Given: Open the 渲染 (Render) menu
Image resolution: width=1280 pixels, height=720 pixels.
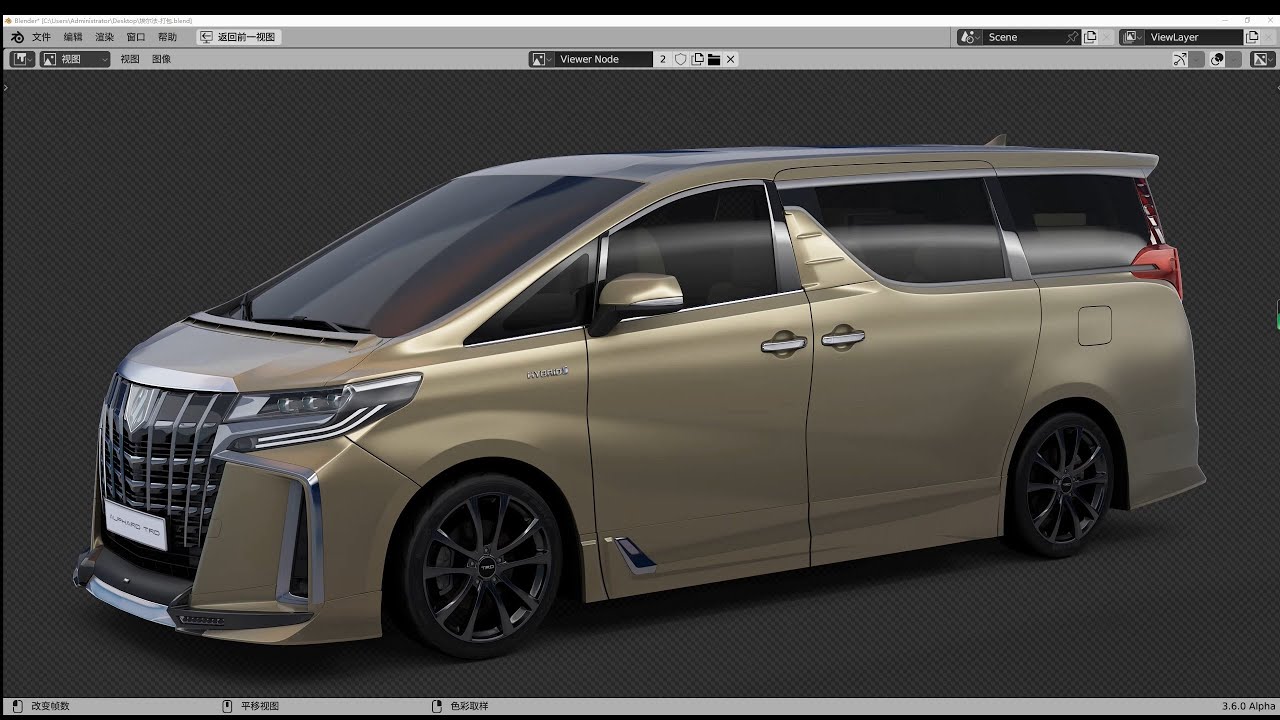Looking at the screenshot, I should pos(104,37).
